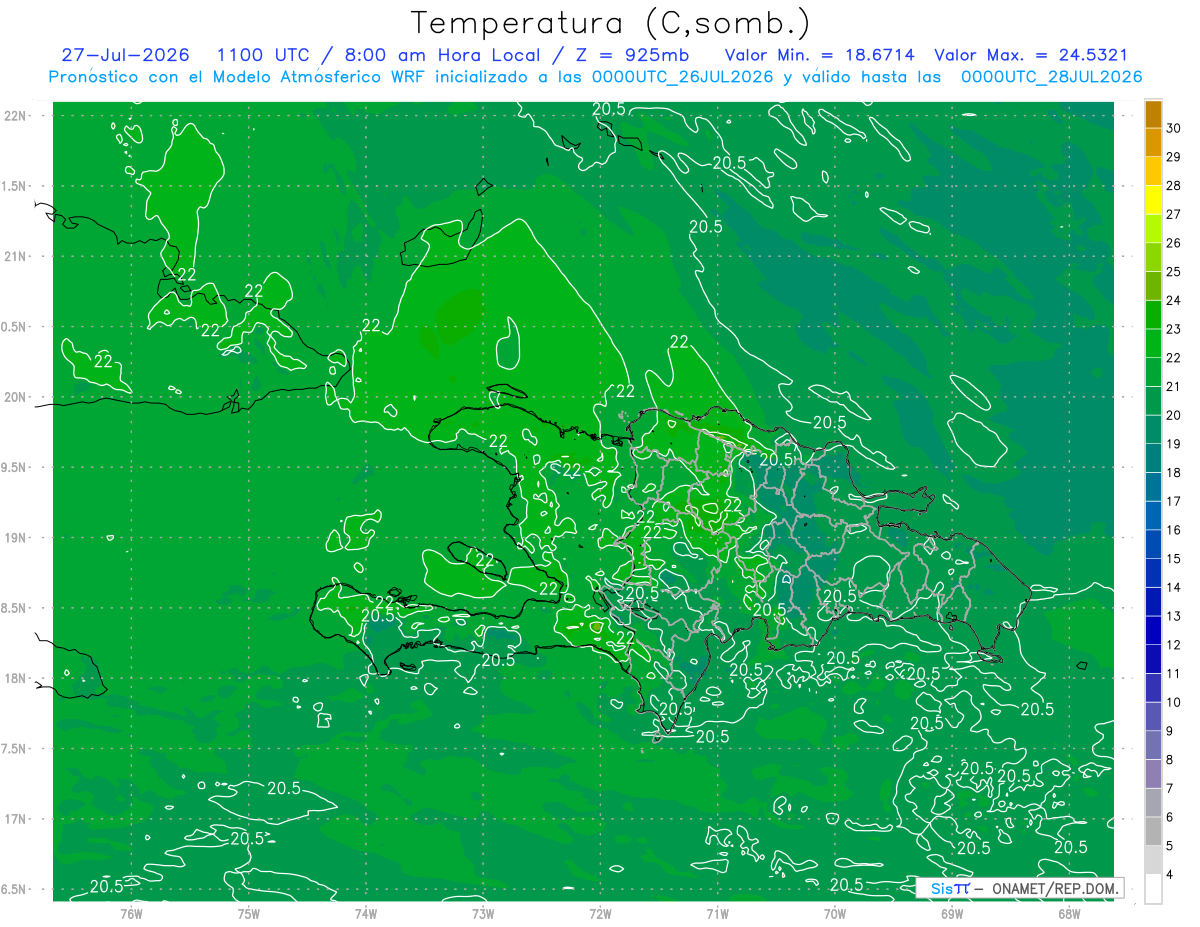The image size is (1200, 927).
Task: Click the colorbar legend value 15
Action: tap(1173, 558)
